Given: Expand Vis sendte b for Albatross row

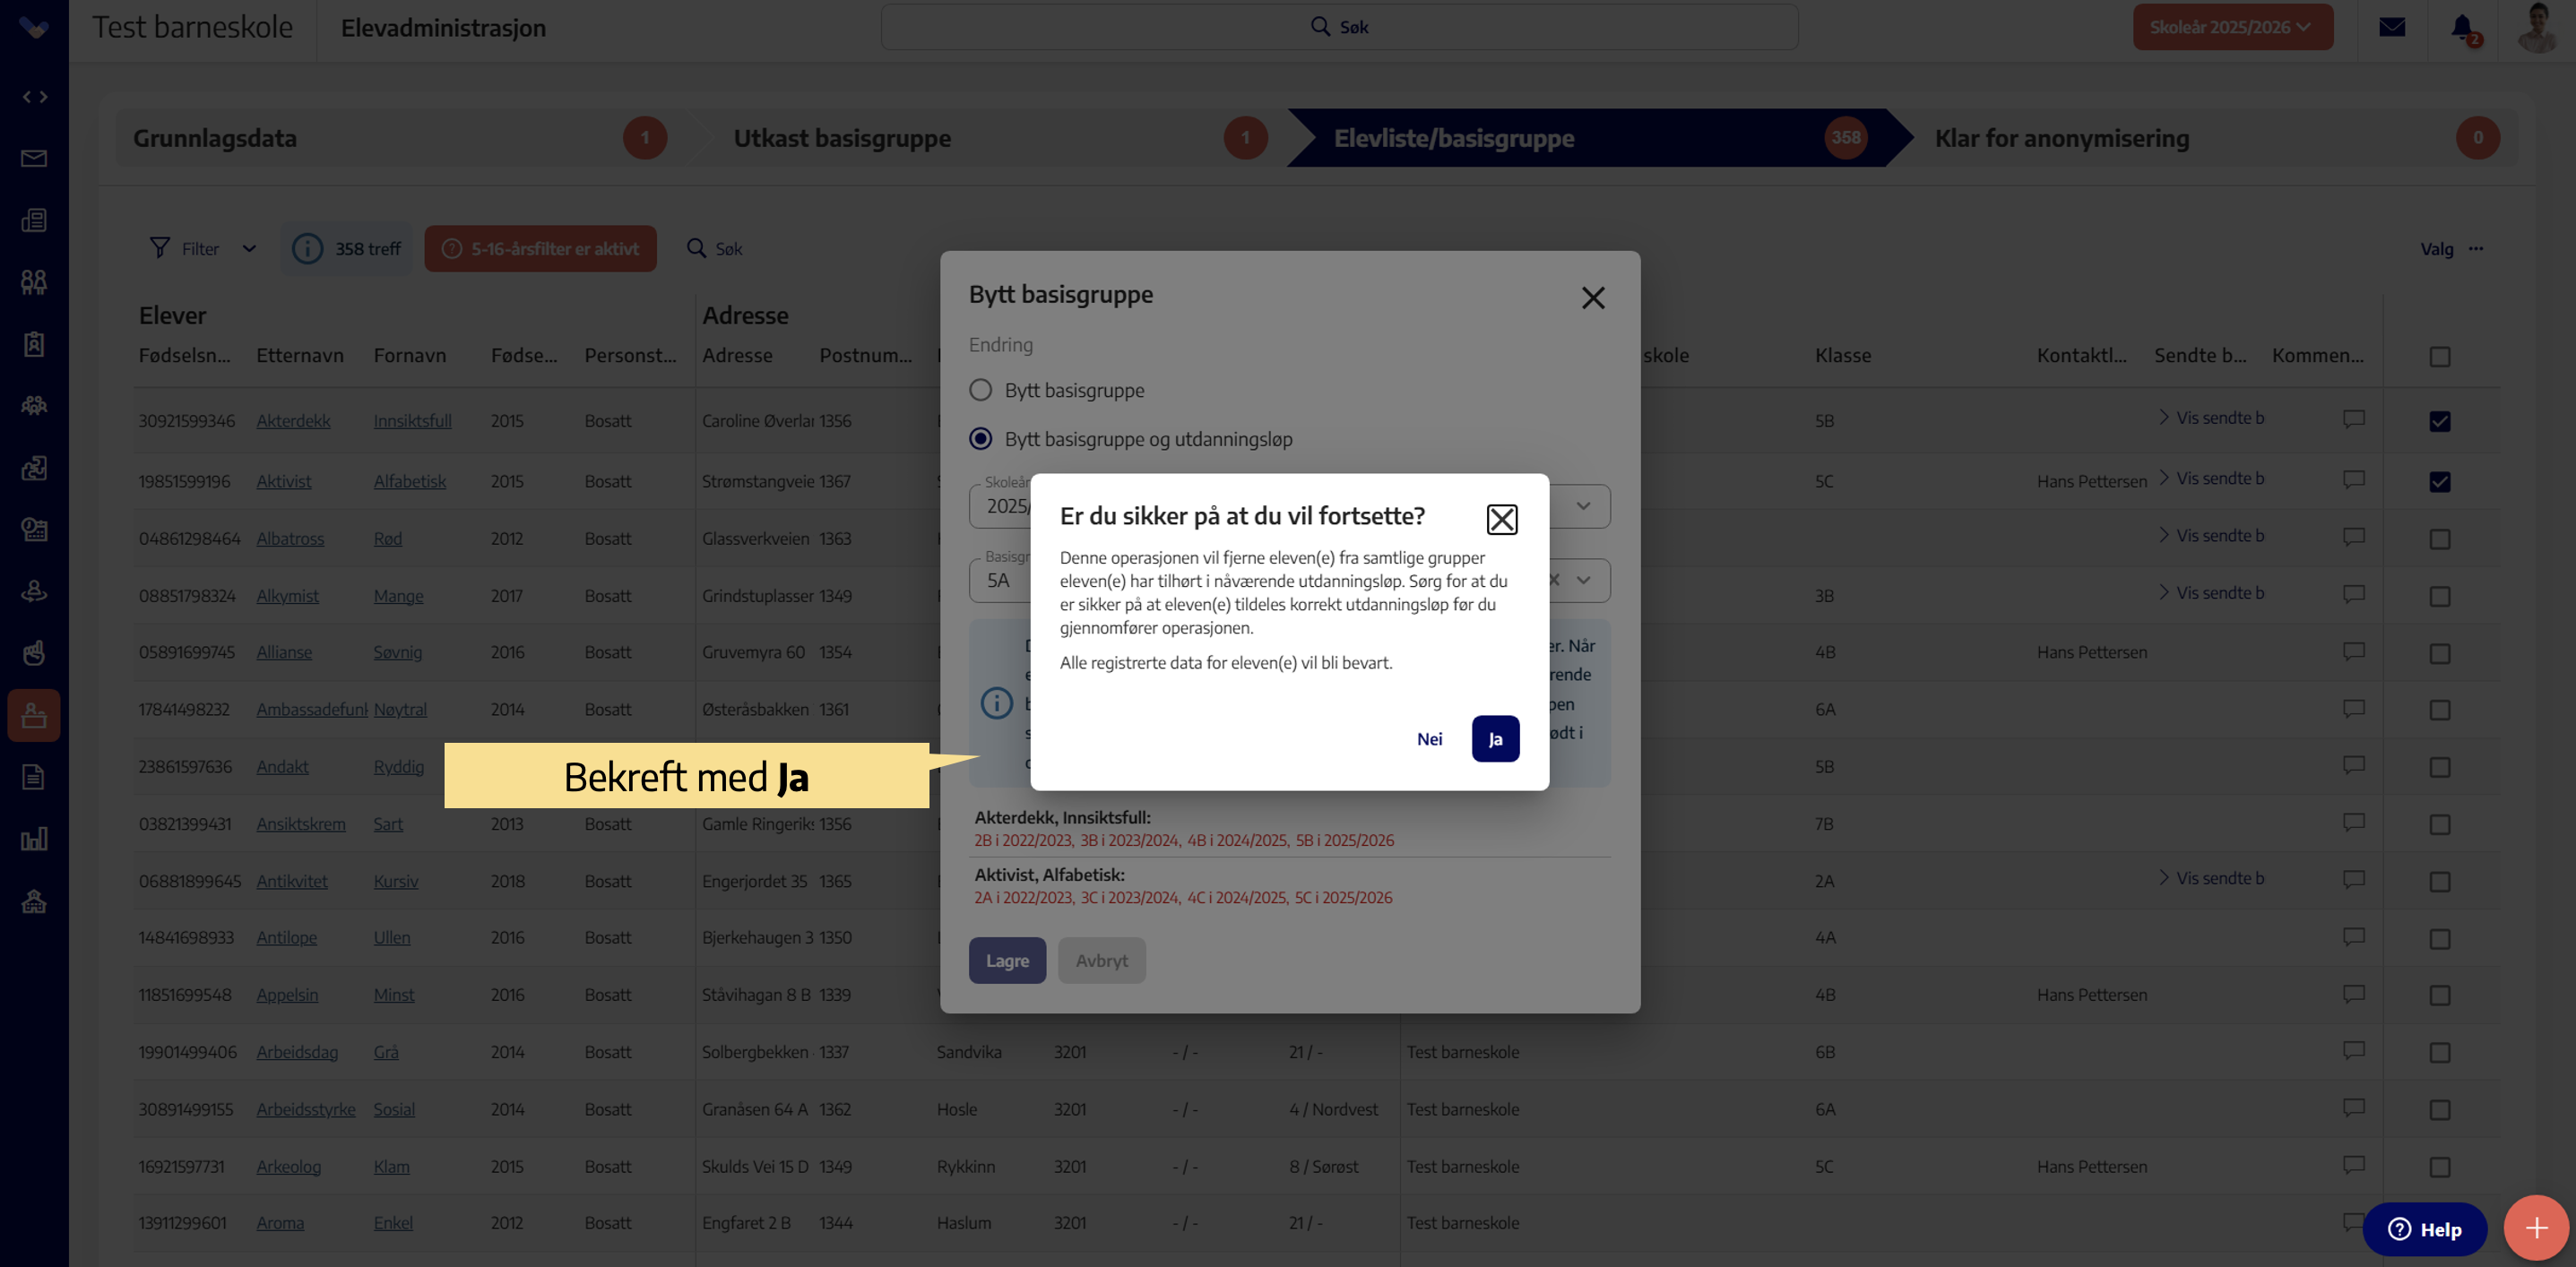Looking at the screenshot, I should (2211, 535).
